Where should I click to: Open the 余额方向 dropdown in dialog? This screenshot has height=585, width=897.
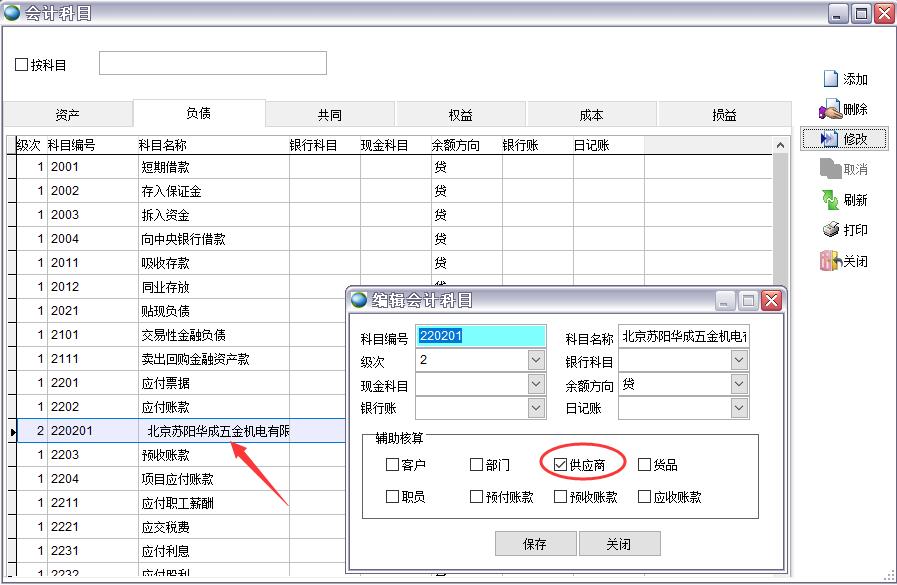click(x=739, y=384)
